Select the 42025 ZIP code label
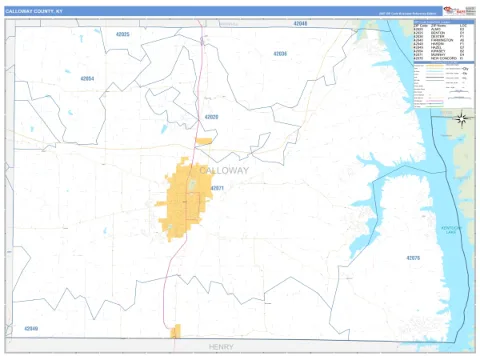 [x=122, y=34]
